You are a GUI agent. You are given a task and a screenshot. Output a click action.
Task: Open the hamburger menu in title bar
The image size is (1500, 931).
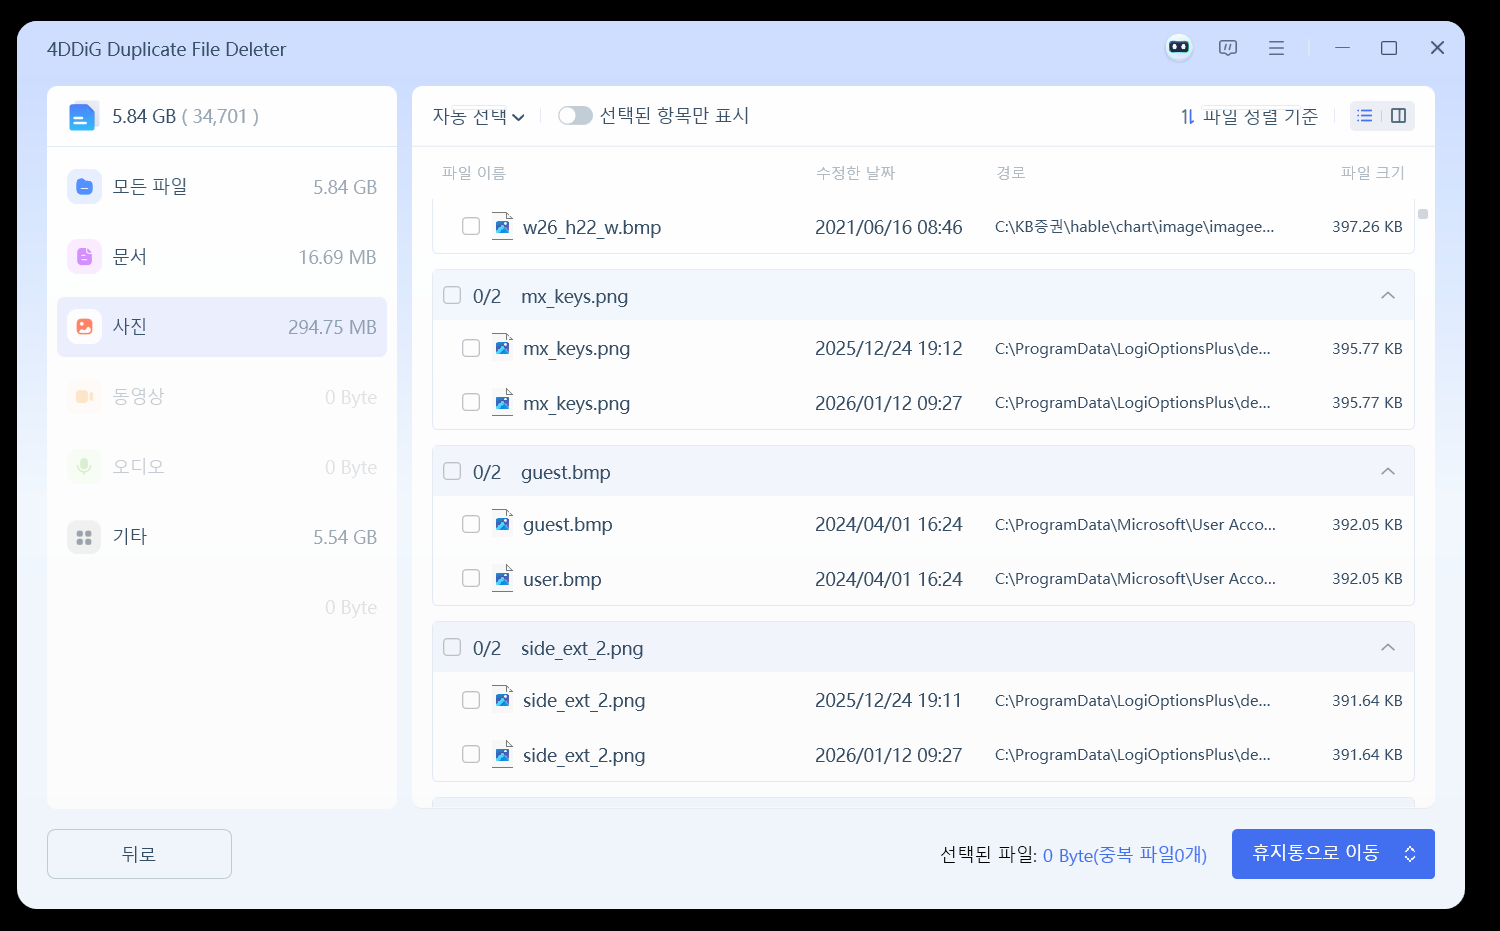[x=1276, y=48]
